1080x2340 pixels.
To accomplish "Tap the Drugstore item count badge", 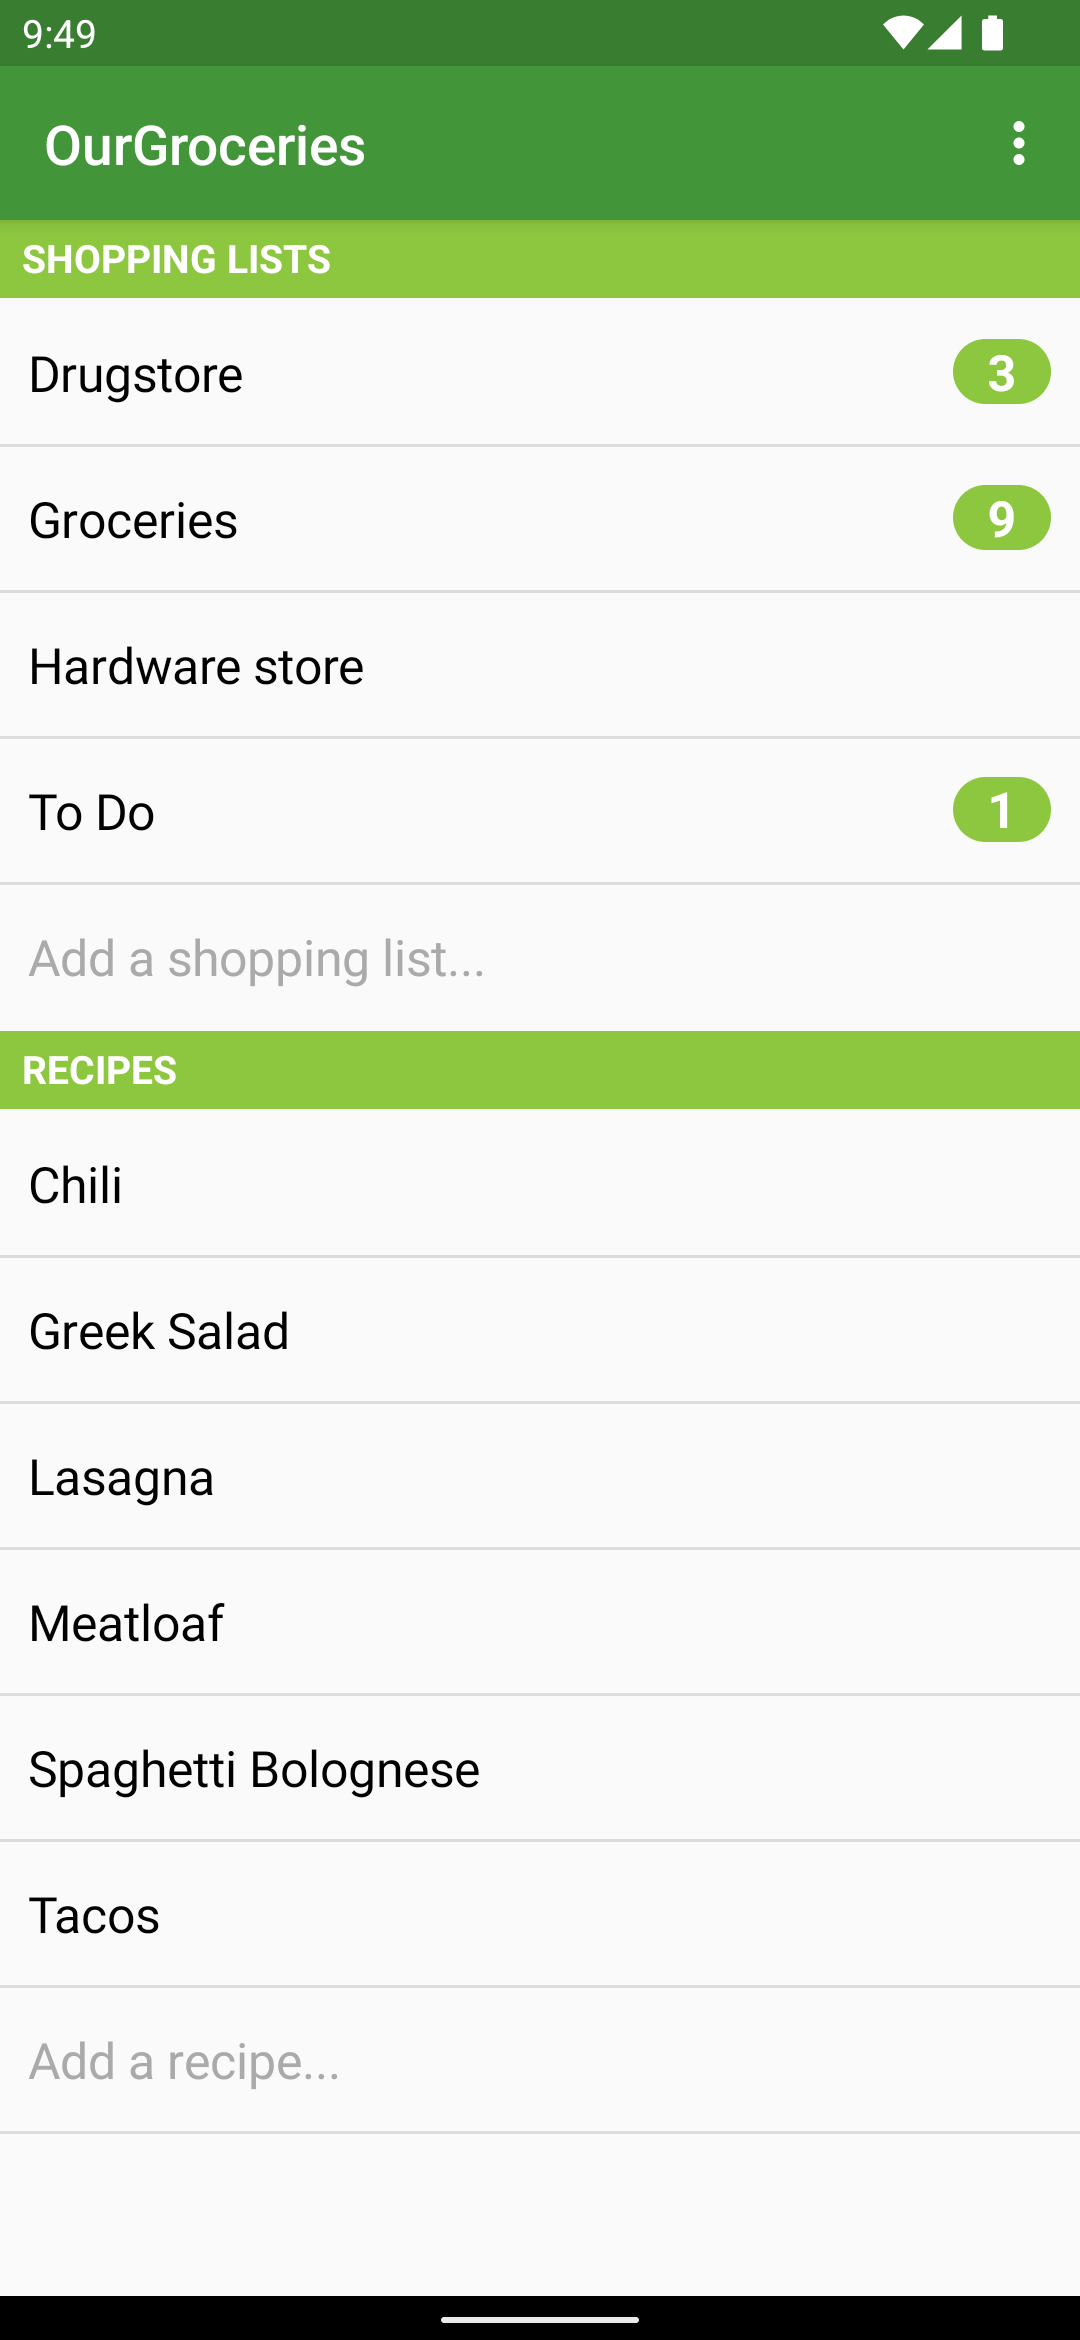I will point(1001,372).
